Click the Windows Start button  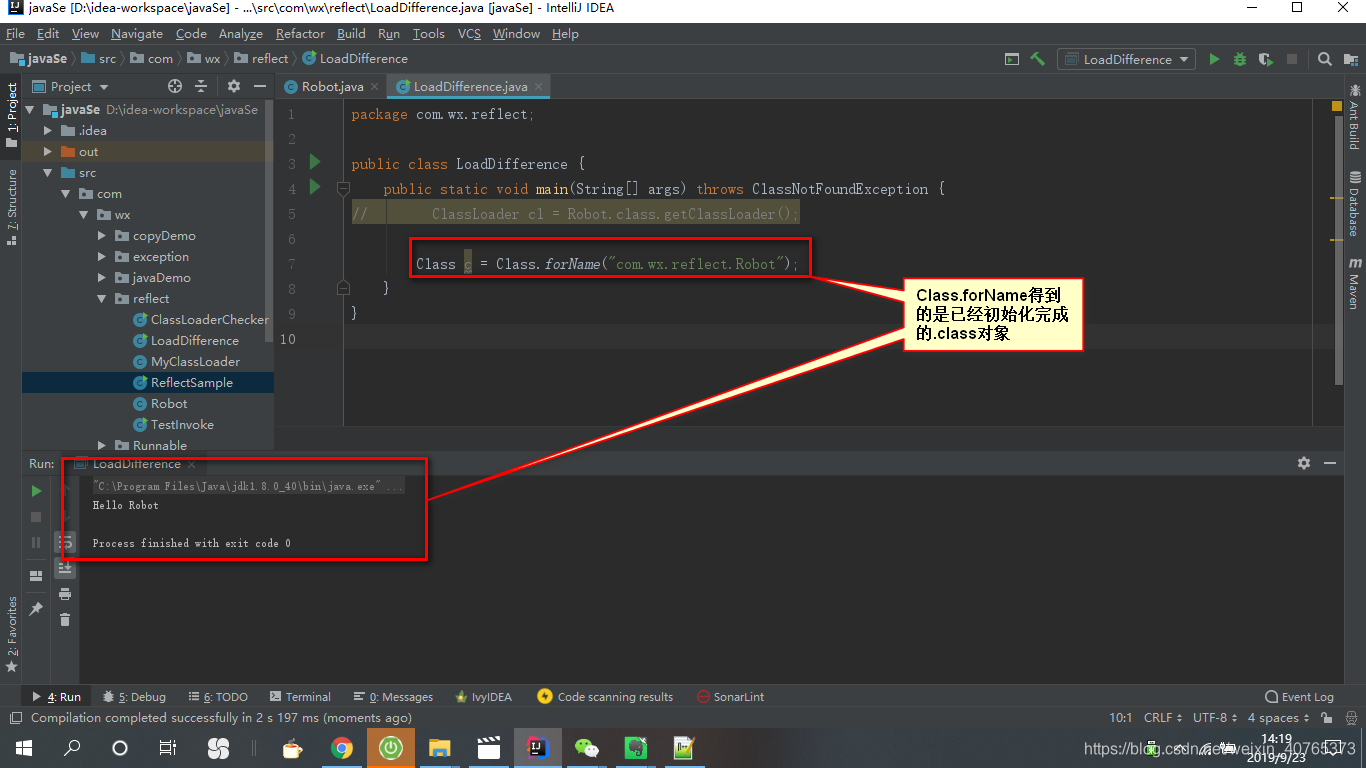coord(24,748)
